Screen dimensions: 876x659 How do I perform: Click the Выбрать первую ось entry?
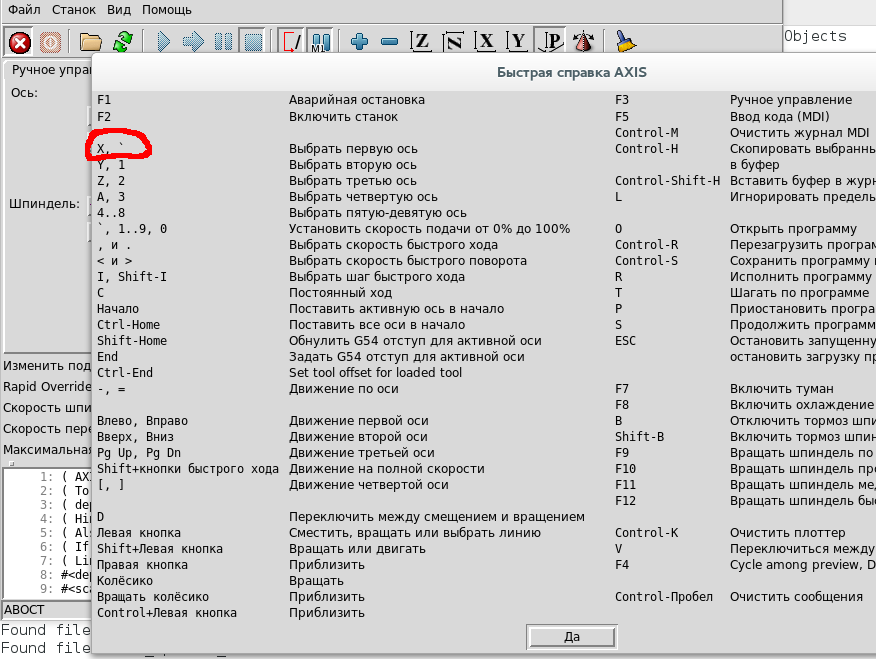353,149
